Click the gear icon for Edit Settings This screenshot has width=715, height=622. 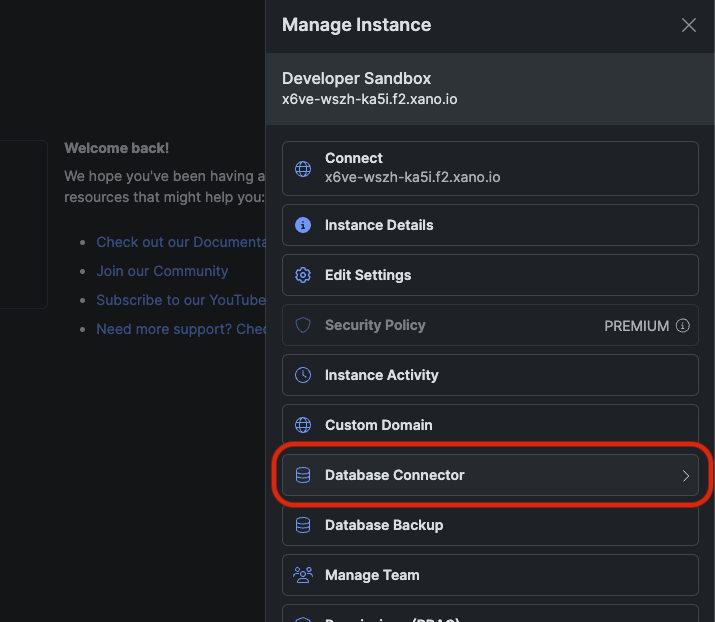pos(303,275)
